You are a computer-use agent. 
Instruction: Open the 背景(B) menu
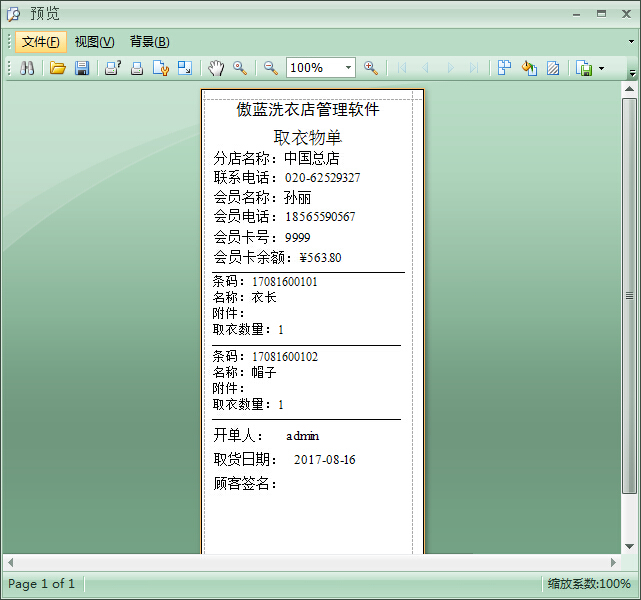150,42
